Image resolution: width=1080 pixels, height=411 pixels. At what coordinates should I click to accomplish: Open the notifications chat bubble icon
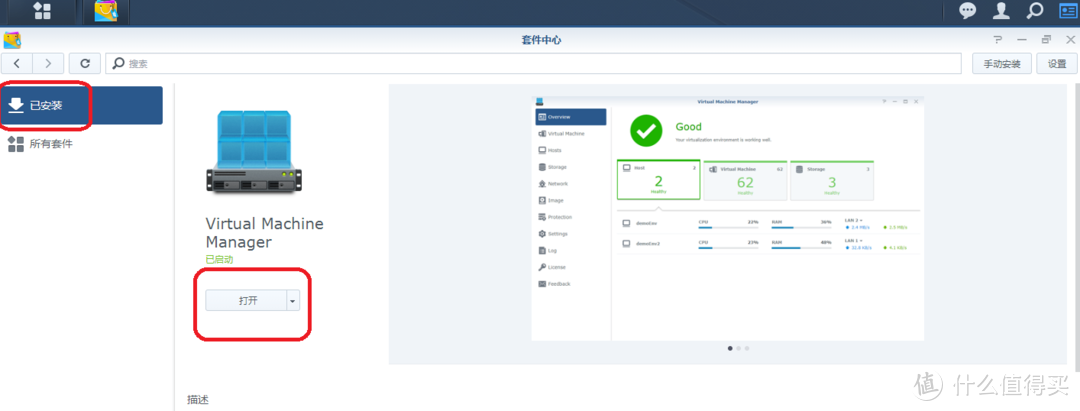click(968, 10)
